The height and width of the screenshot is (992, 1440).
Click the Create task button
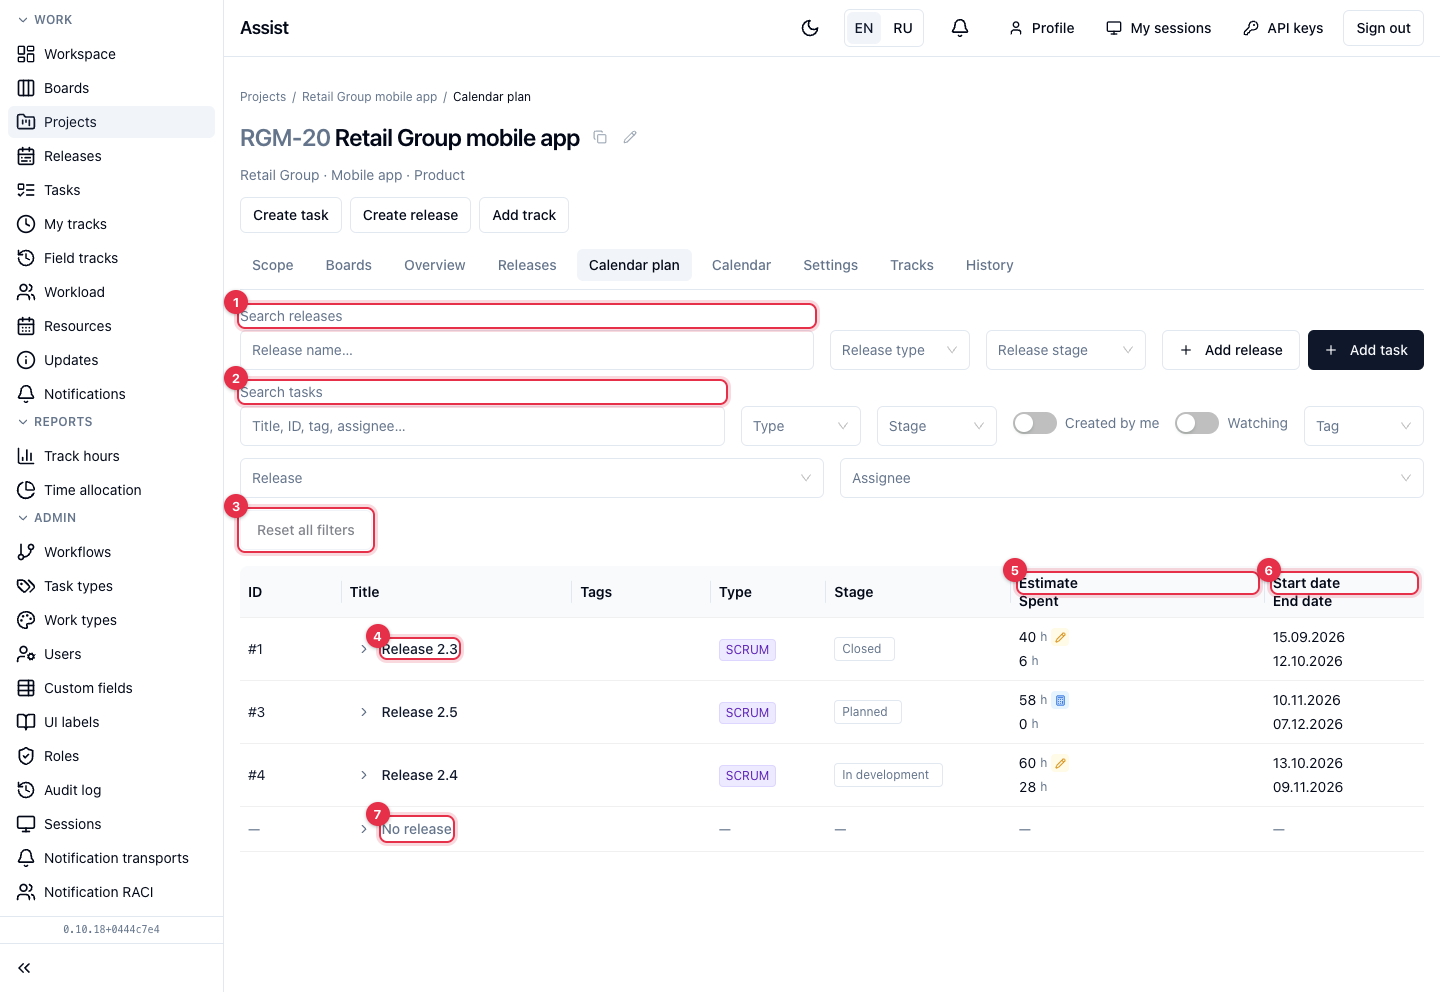tap(291, 215)
